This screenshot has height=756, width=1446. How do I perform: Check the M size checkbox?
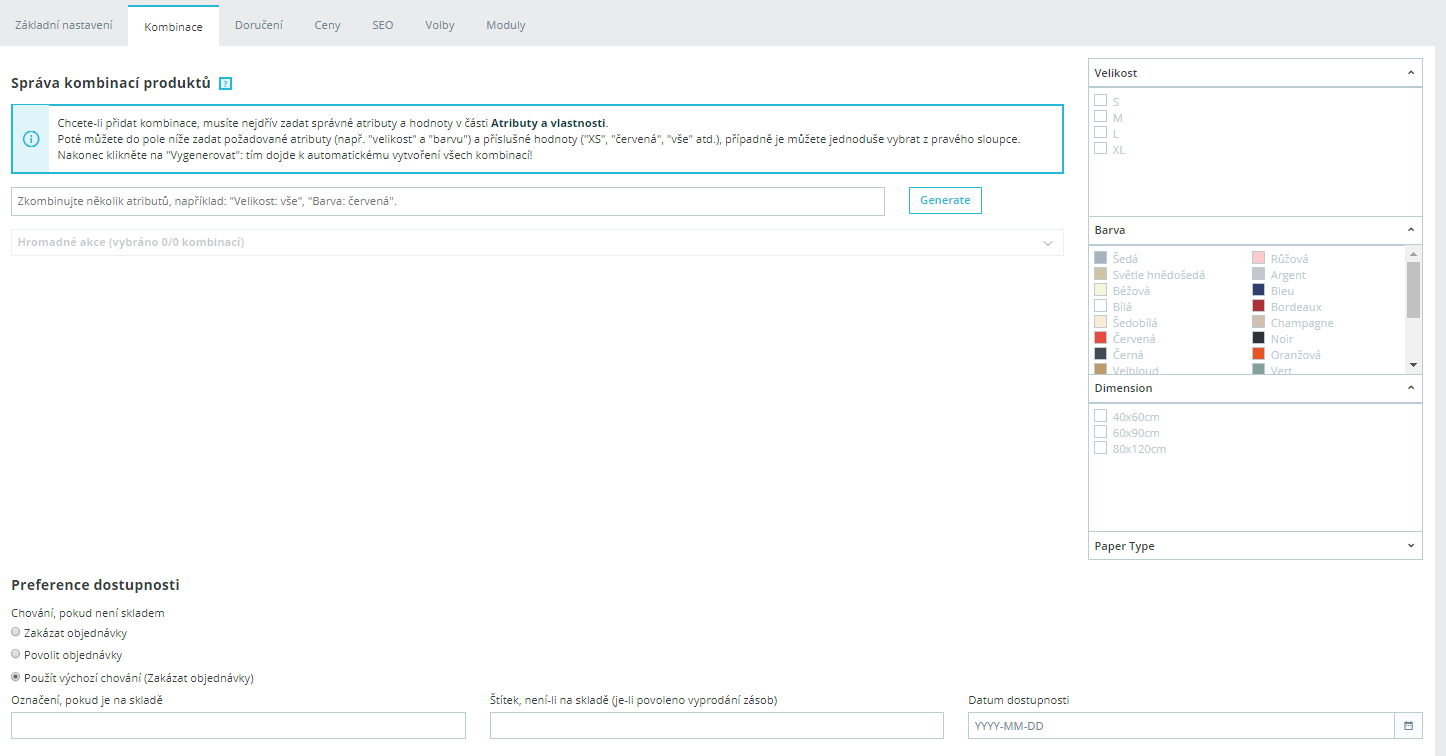click(x=1100, y=117)
